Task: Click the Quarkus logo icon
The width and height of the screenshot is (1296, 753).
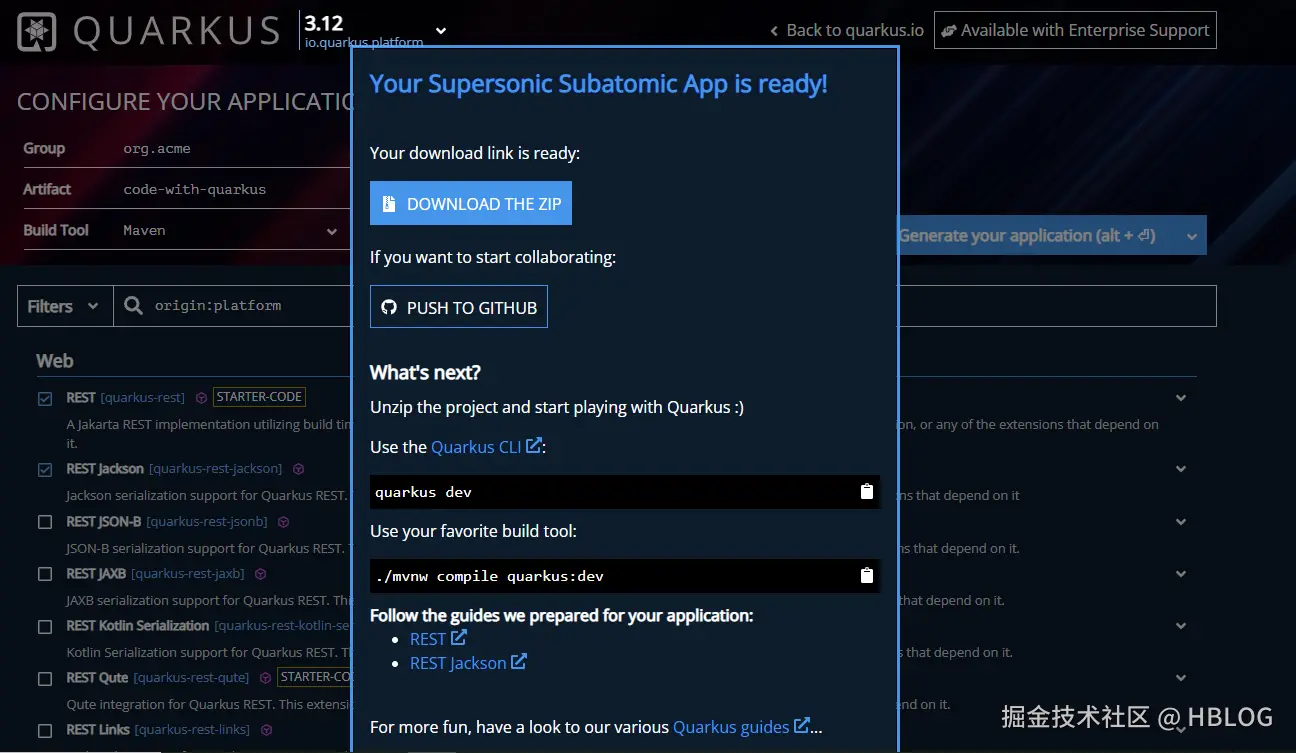Action: [36, 32]
